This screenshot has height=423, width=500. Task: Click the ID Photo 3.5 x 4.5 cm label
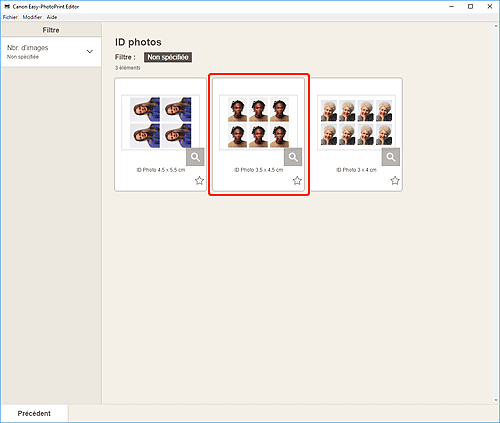click(x=258, y=170)
